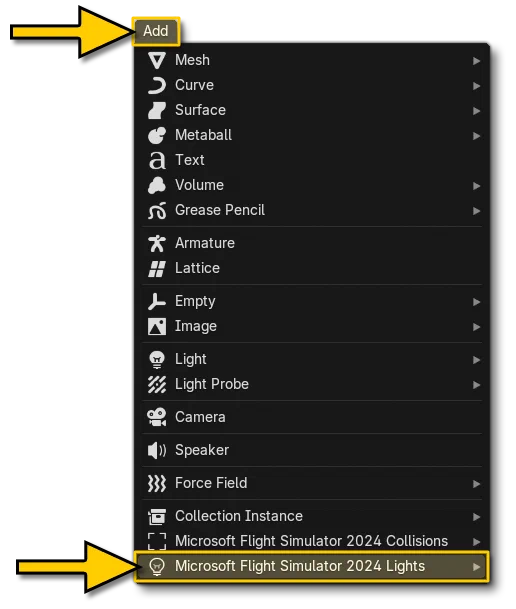
Task: Expand the Light Probe submenu arrow
Action: click(476, 385)
